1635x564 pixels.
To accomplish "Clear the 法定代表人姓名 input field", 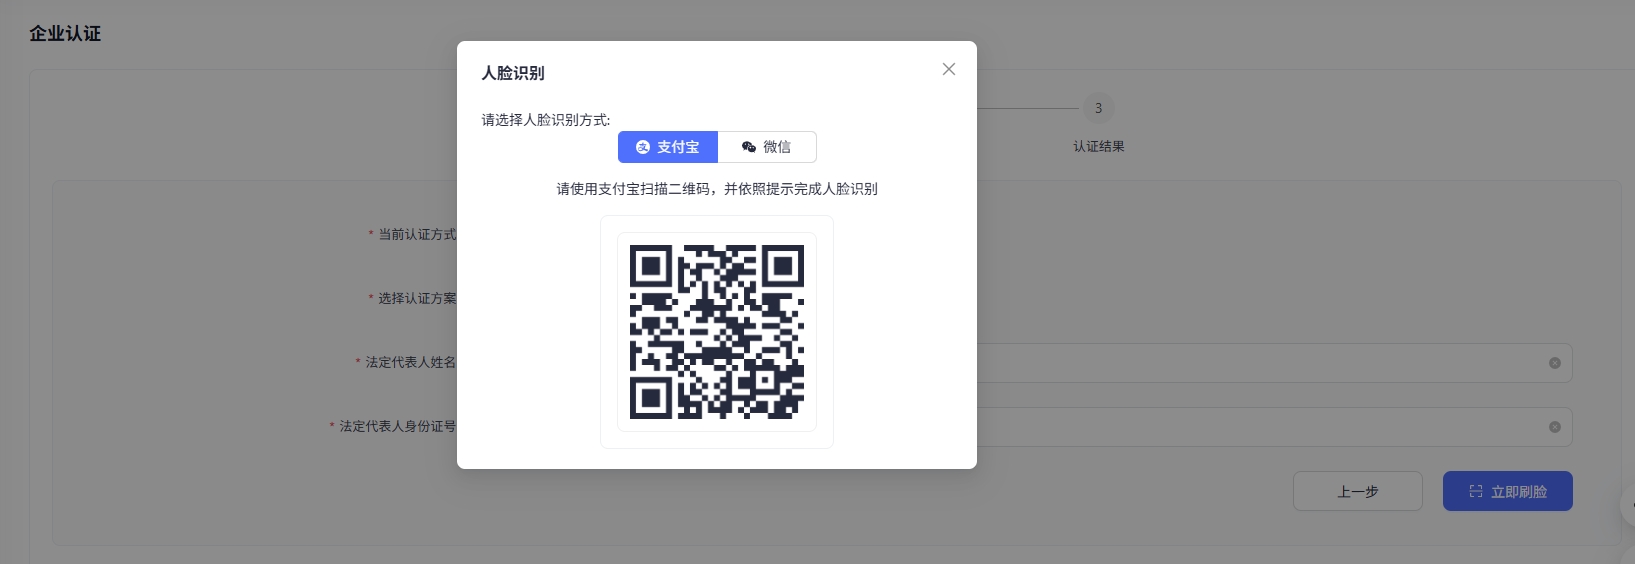I will pos(1554,363).
